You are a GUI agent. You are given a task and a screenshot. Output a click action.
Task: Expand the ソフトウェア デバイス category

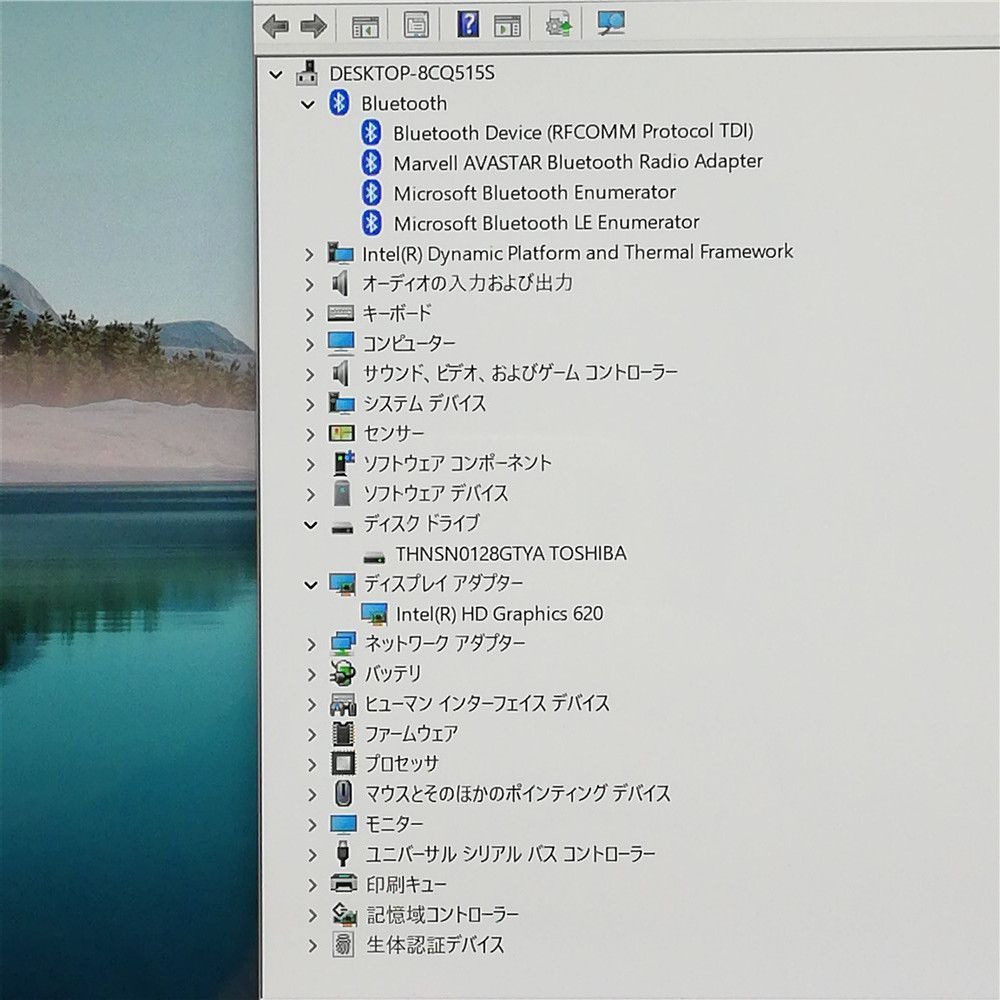(311, 494)
